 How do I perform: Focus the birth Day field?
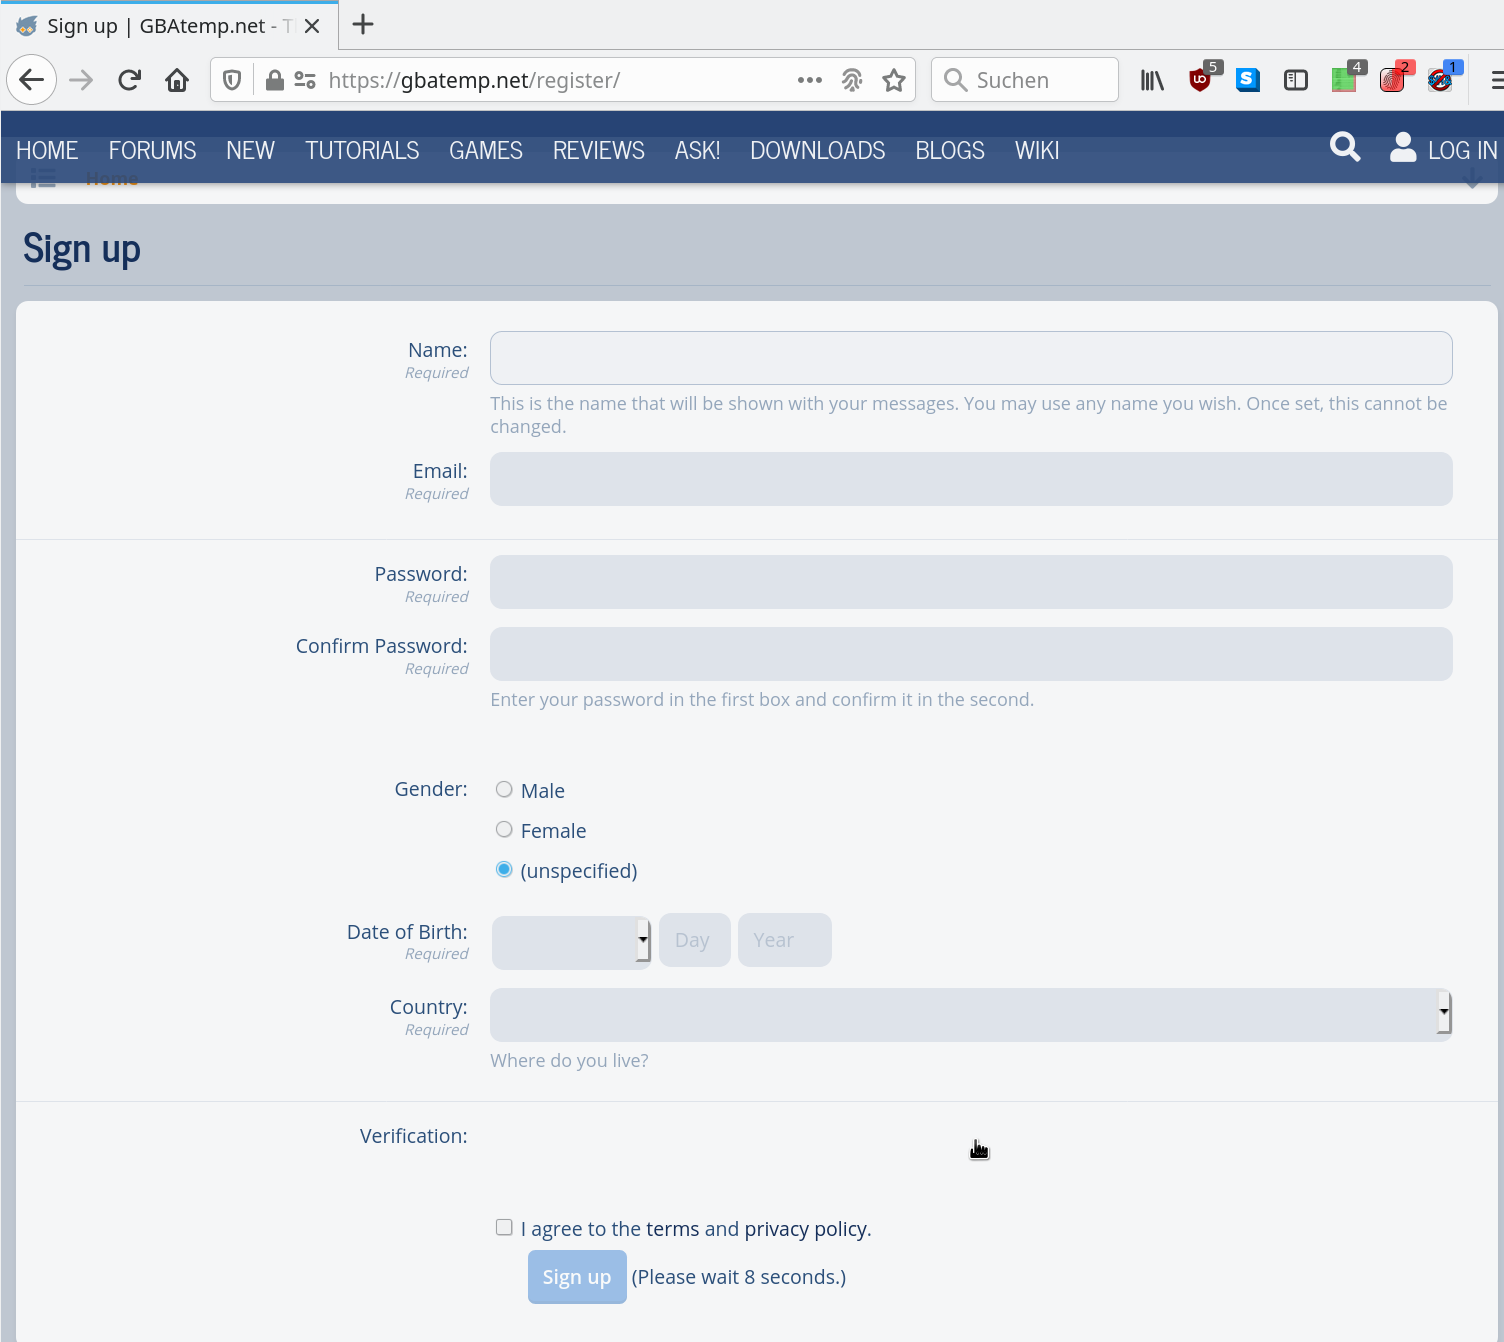pyautogui.click(x=695, y=940)
